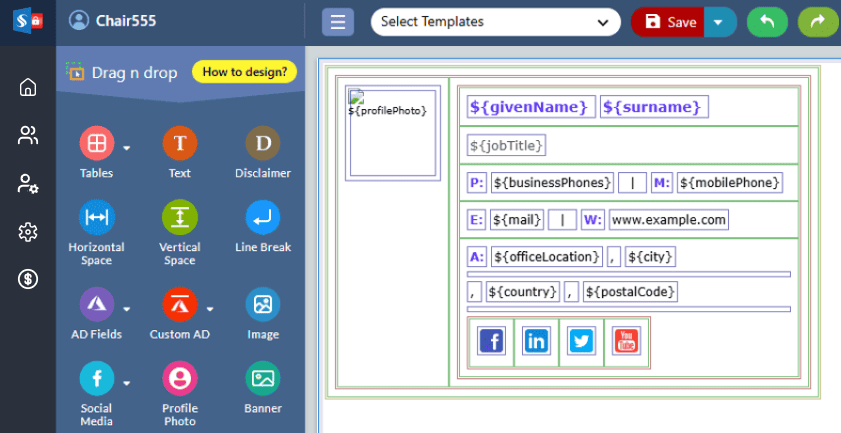
Task: Open the Select Templates dropdown
Action: pos(495,22)
